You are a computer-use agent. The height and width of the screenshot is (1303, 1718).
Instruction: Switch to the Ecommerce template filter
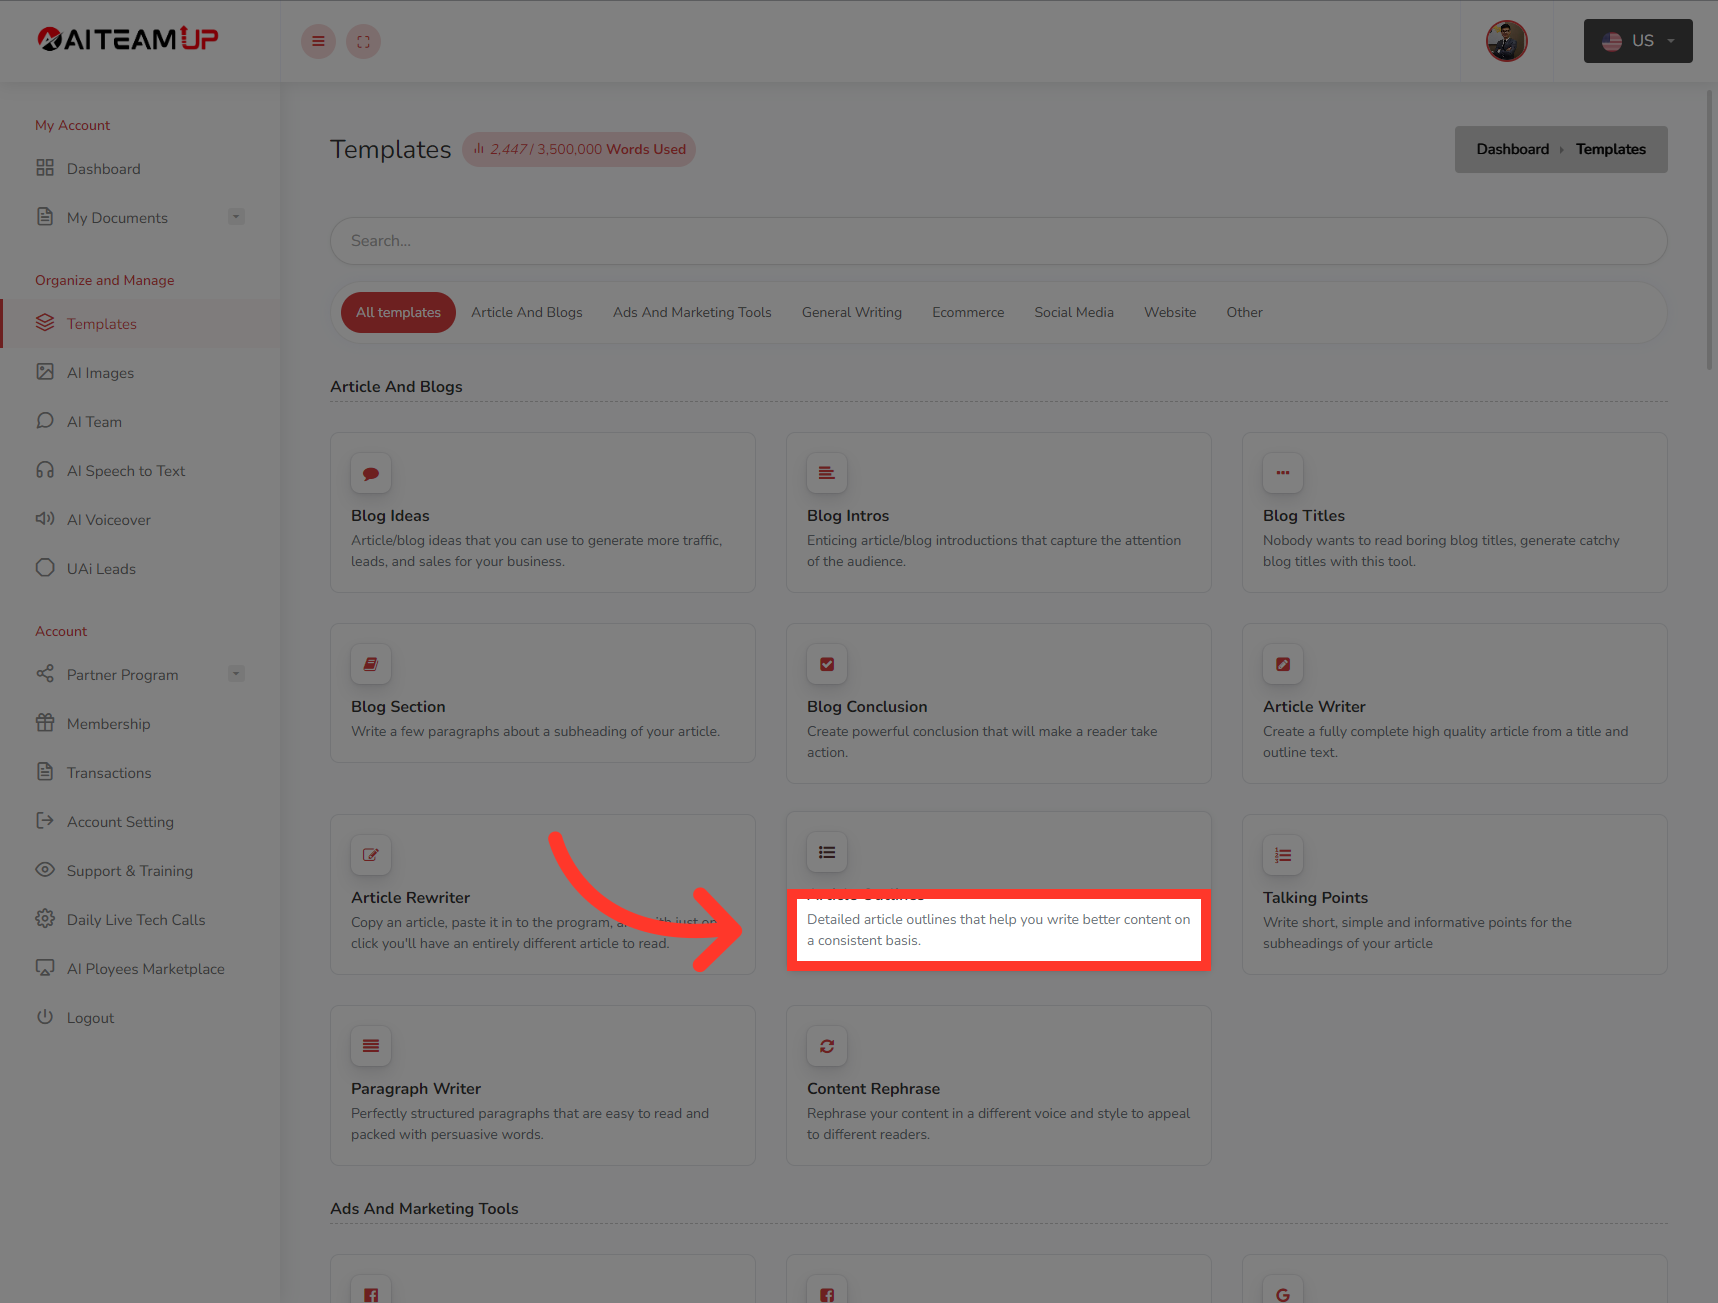point(967,312)
